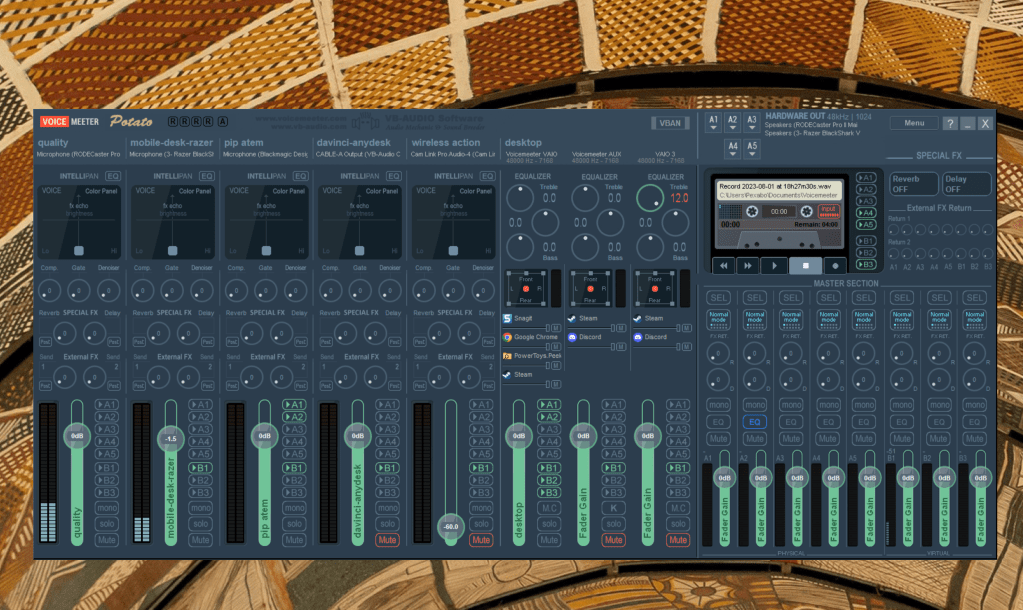
Task: Rewind the cassette recorder
Action: click(724, 266)
